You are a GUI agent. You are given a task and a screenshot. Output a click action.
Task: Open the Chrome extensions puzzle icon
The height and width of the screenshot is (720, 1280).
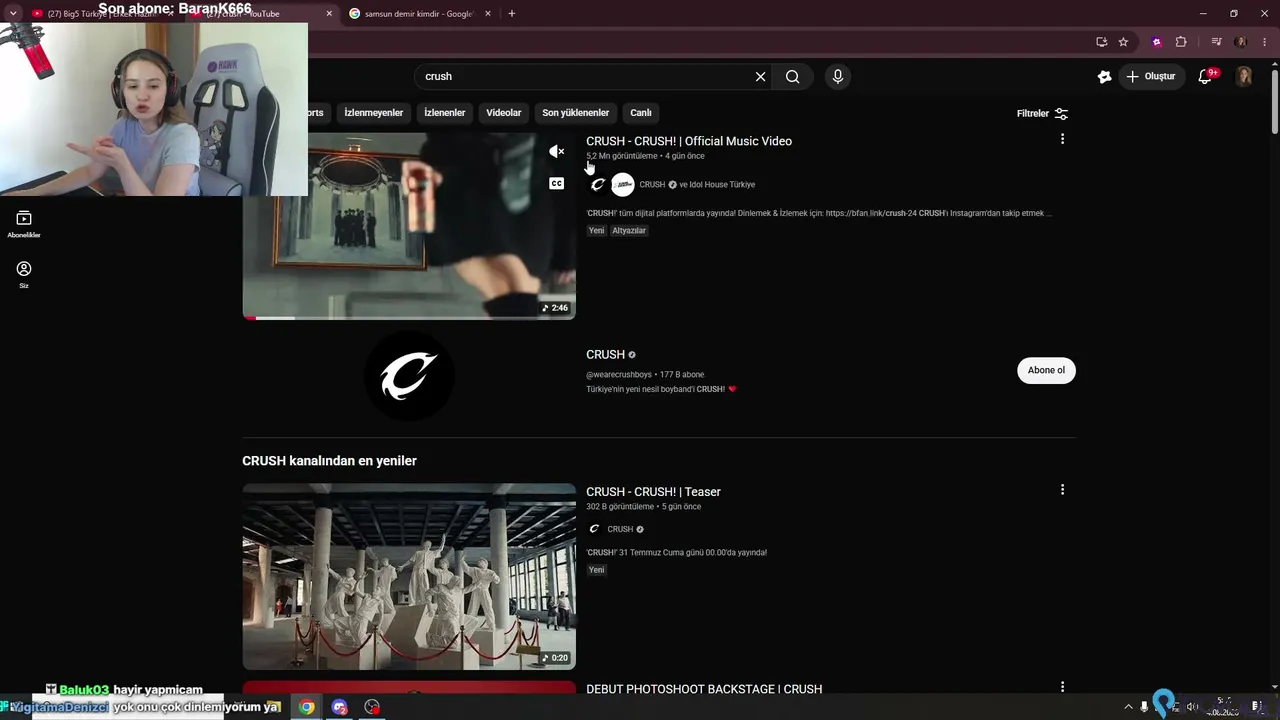[x=1181, y=42]
